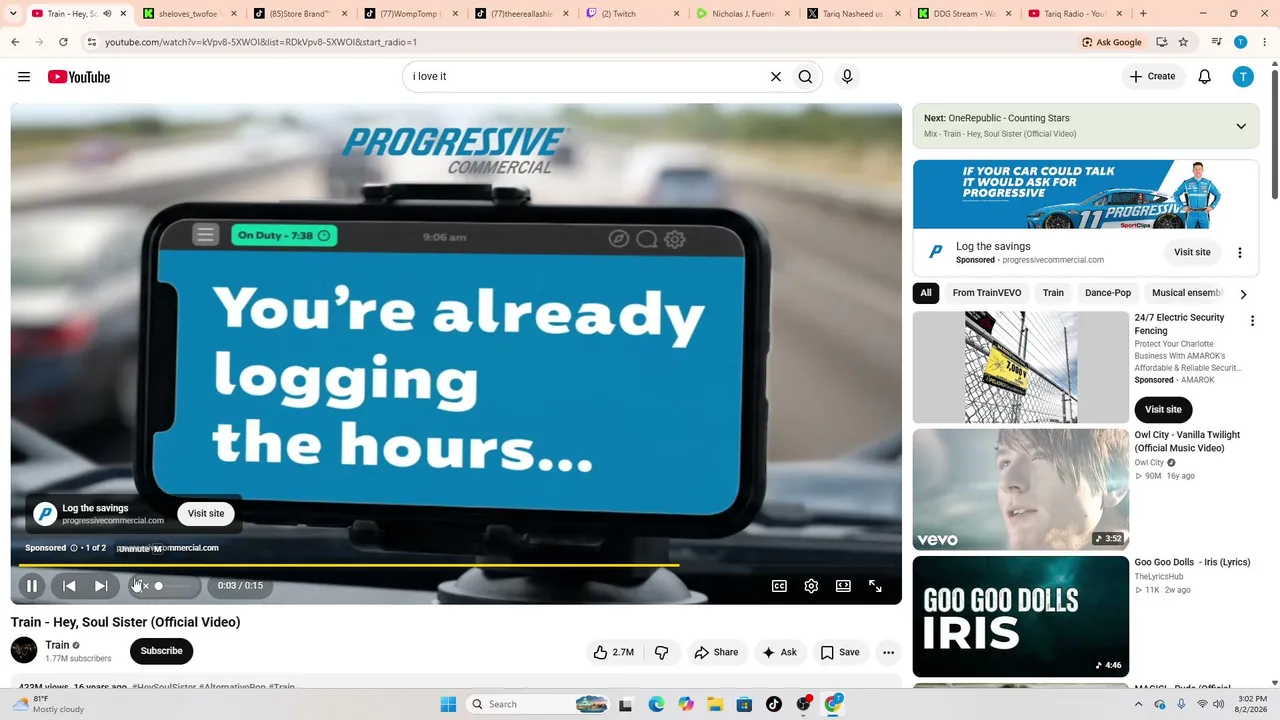Viewport: 1280px width, 720px height.
Task: Skip to the previous video
Action: (x=69, y=586)
